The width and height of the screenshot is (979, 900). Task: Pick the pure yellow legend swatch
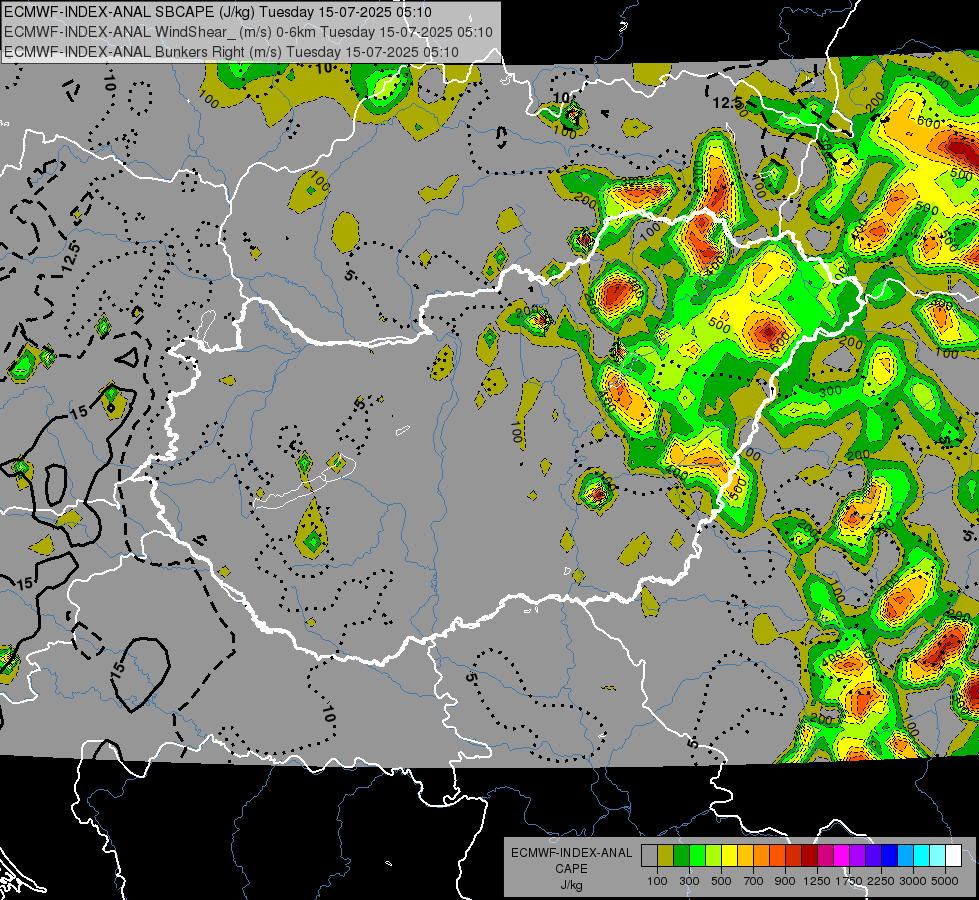point(729,855)
